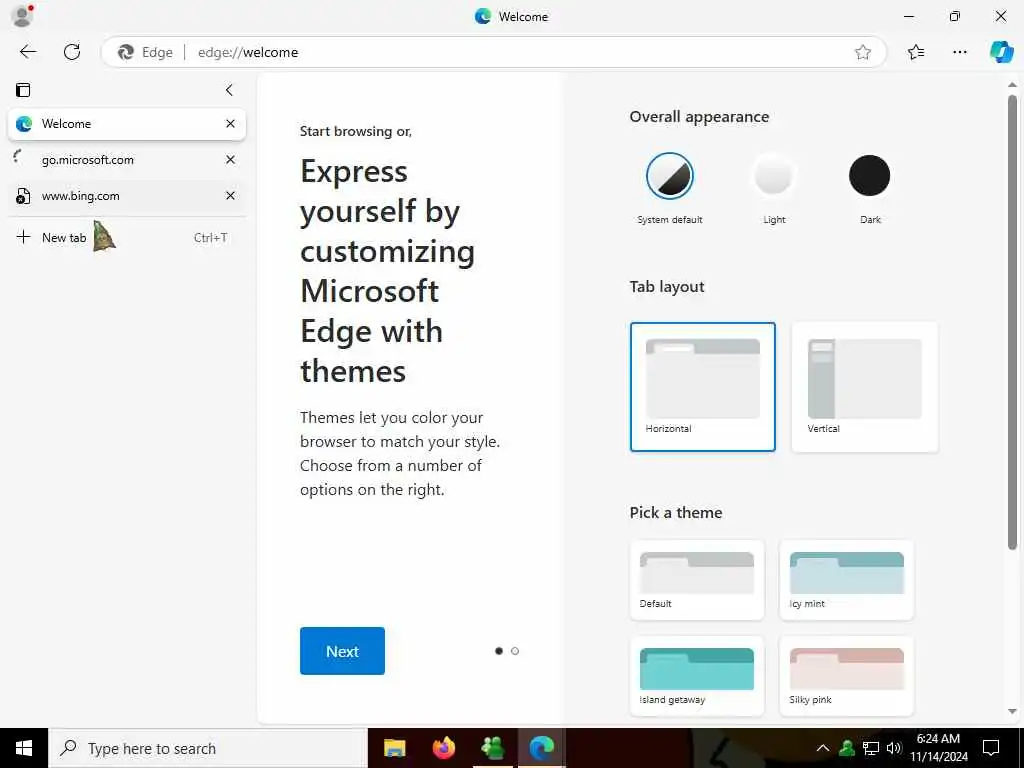Screen dimensions: 1024x768
Task: Switch to the www.bing.com tab
Action: click(x=127, y=196)
